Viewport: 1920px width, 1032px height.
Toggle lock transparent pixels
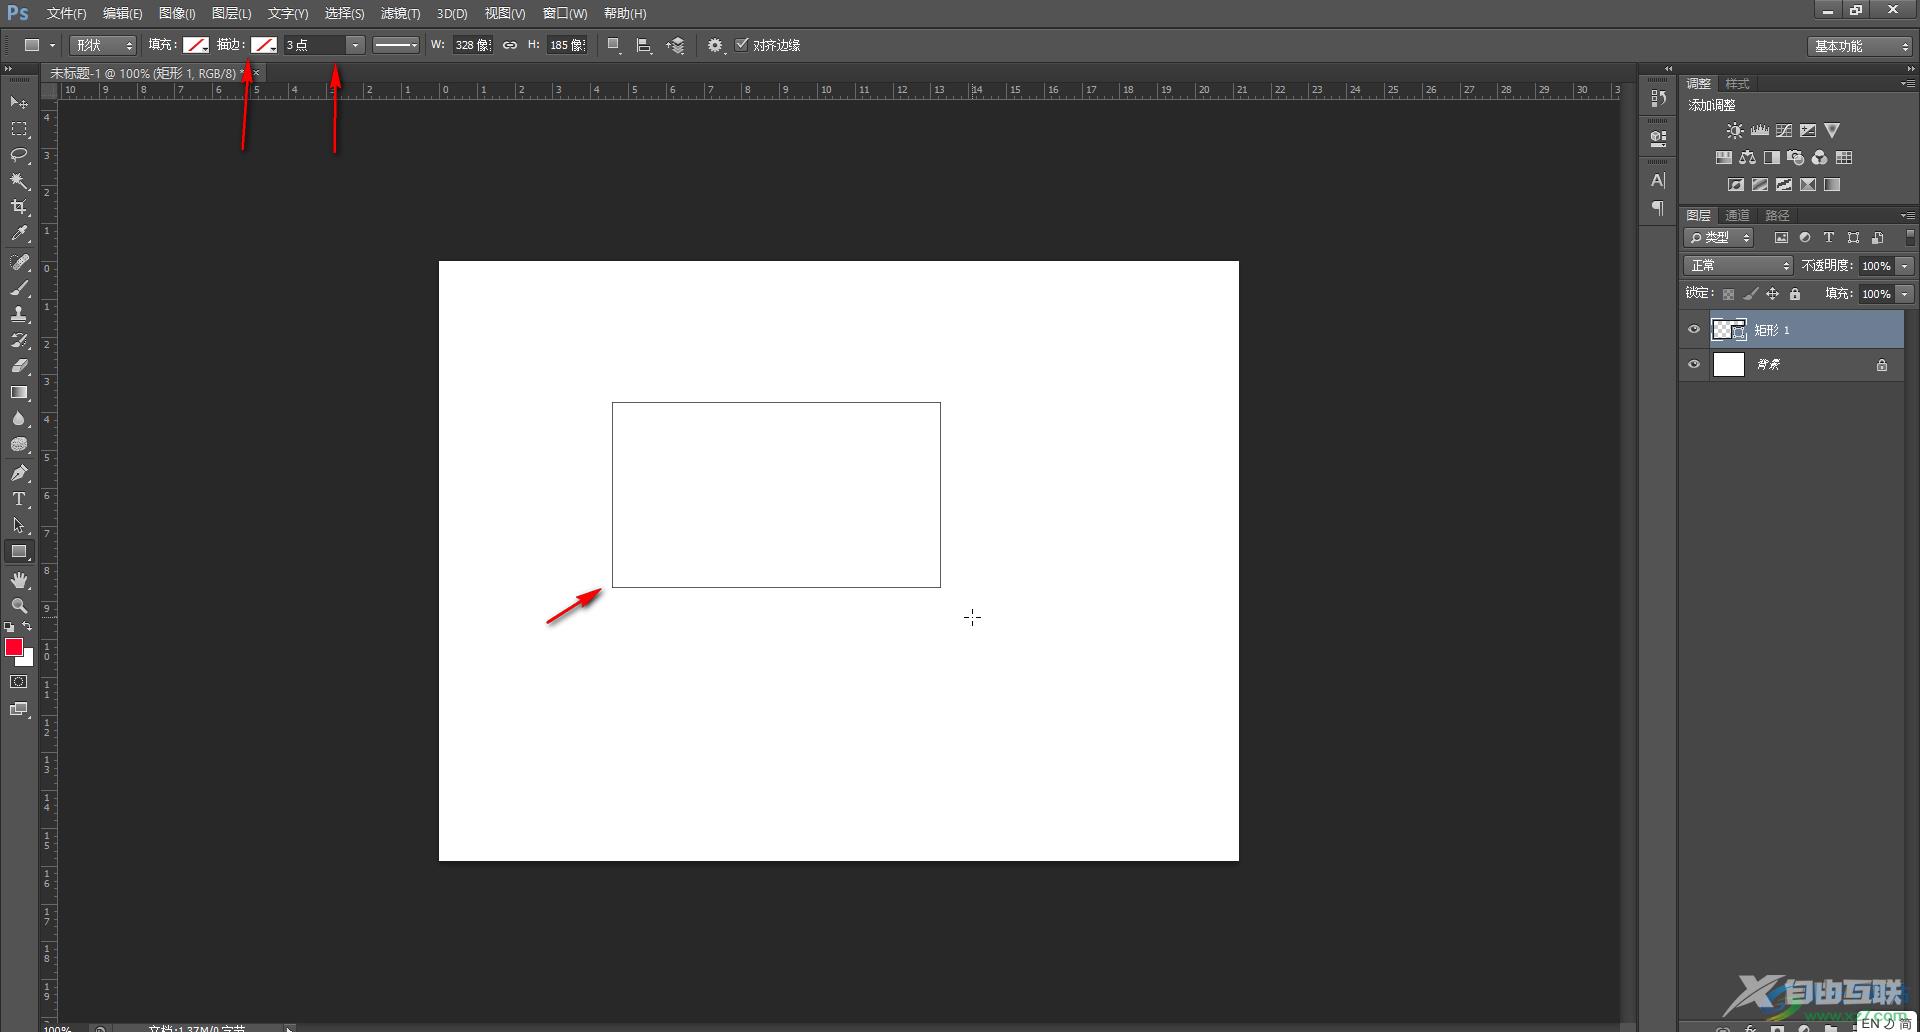tap(1728, 294)
